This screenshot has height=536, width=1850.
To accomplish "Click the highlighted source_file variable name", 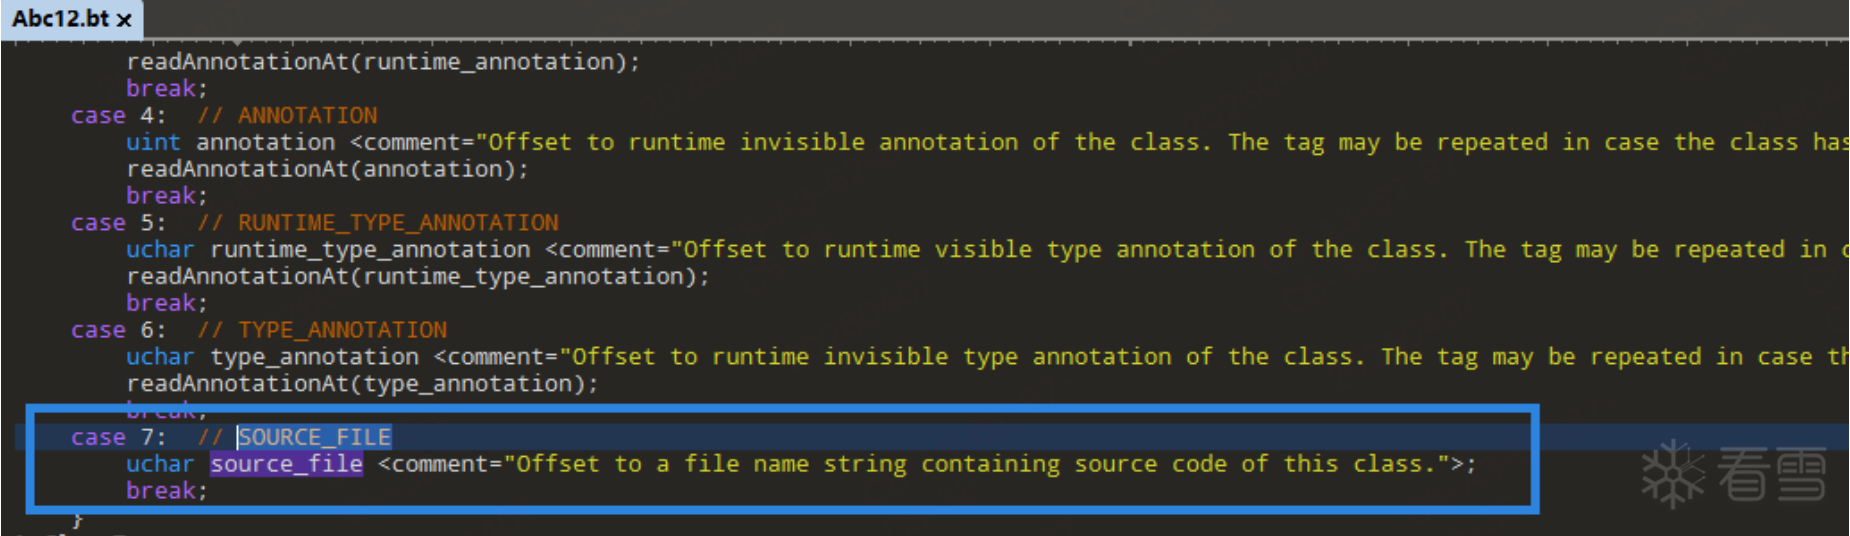I will [x=286, y=464].
